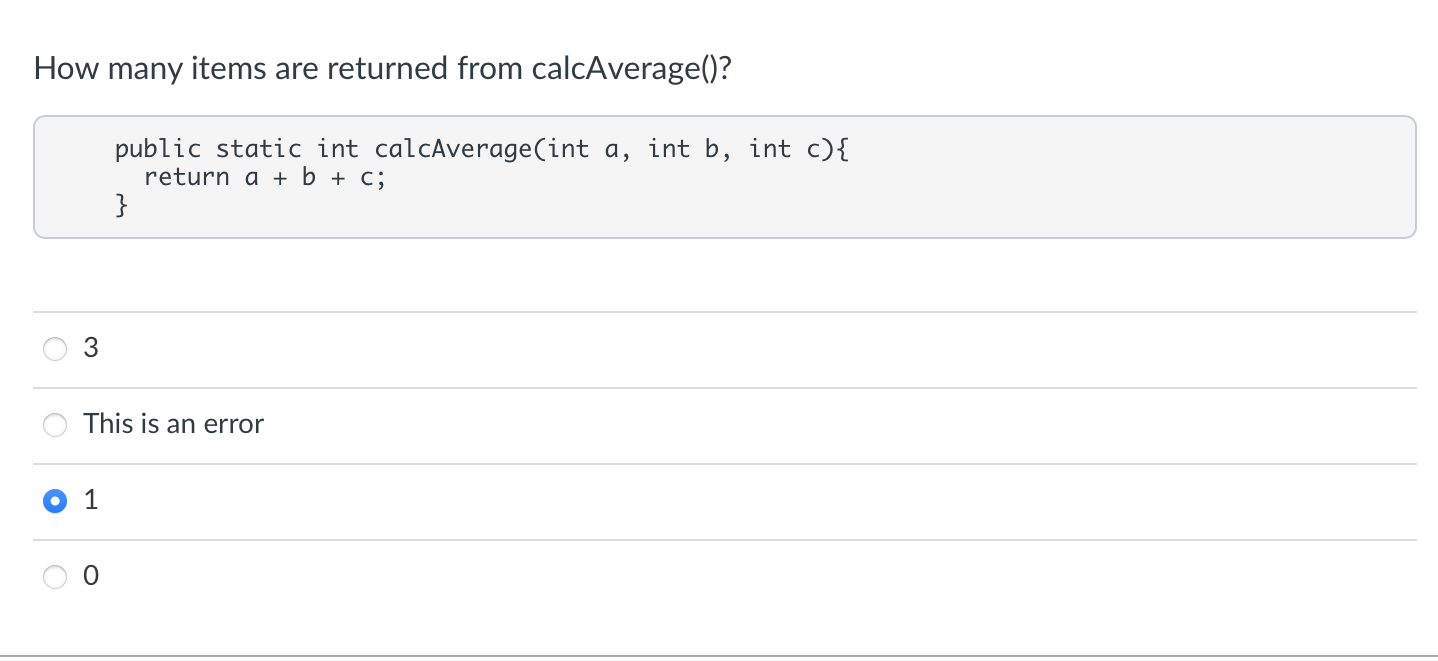Click the "int a" parameter in the code
Viewport: 1438px width, 661px height.
coord(584,149)
